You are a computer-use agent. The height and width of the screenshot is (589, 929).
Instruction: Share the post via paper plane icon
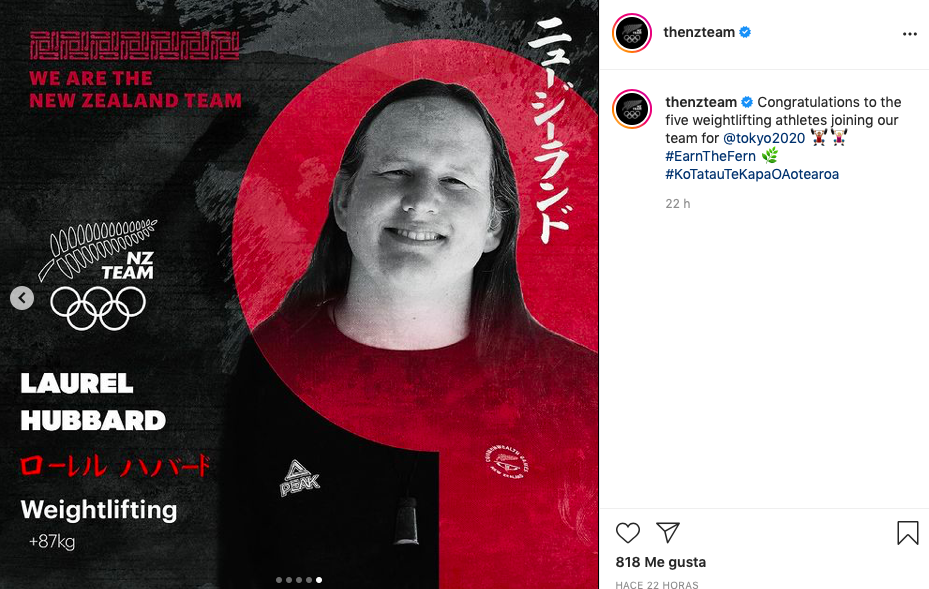668,532
